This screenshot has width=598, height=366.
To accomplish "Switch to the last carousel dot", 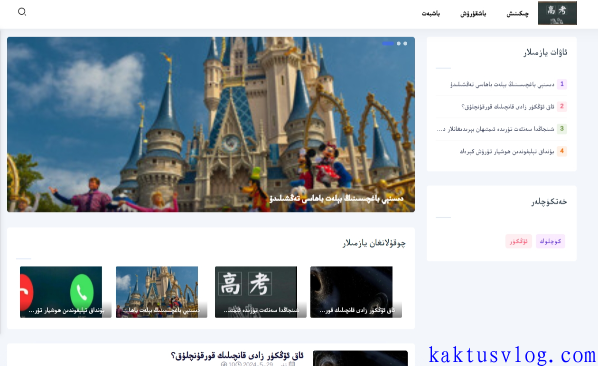I will click(x=405, y=43).
